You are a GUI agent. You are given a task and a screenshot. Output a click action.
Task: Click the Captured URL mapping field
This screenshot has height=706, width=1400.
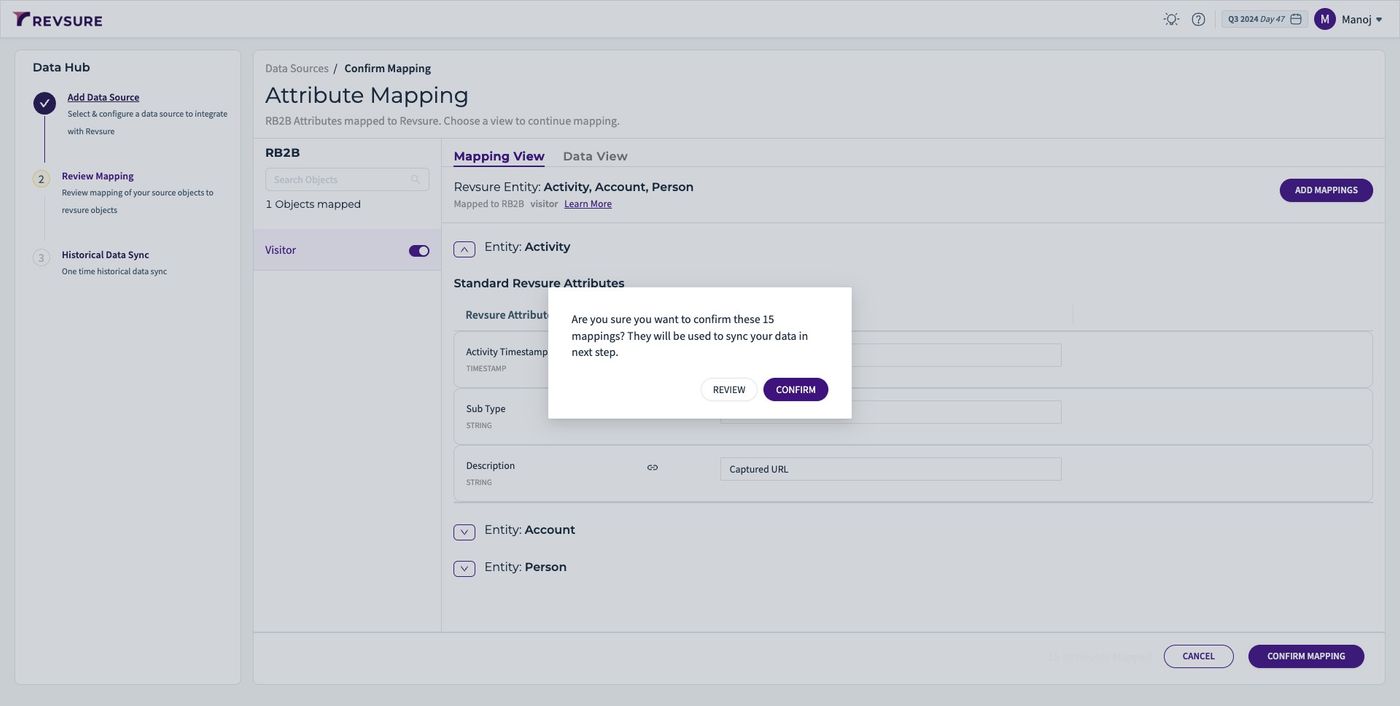[x=891, y=469]
